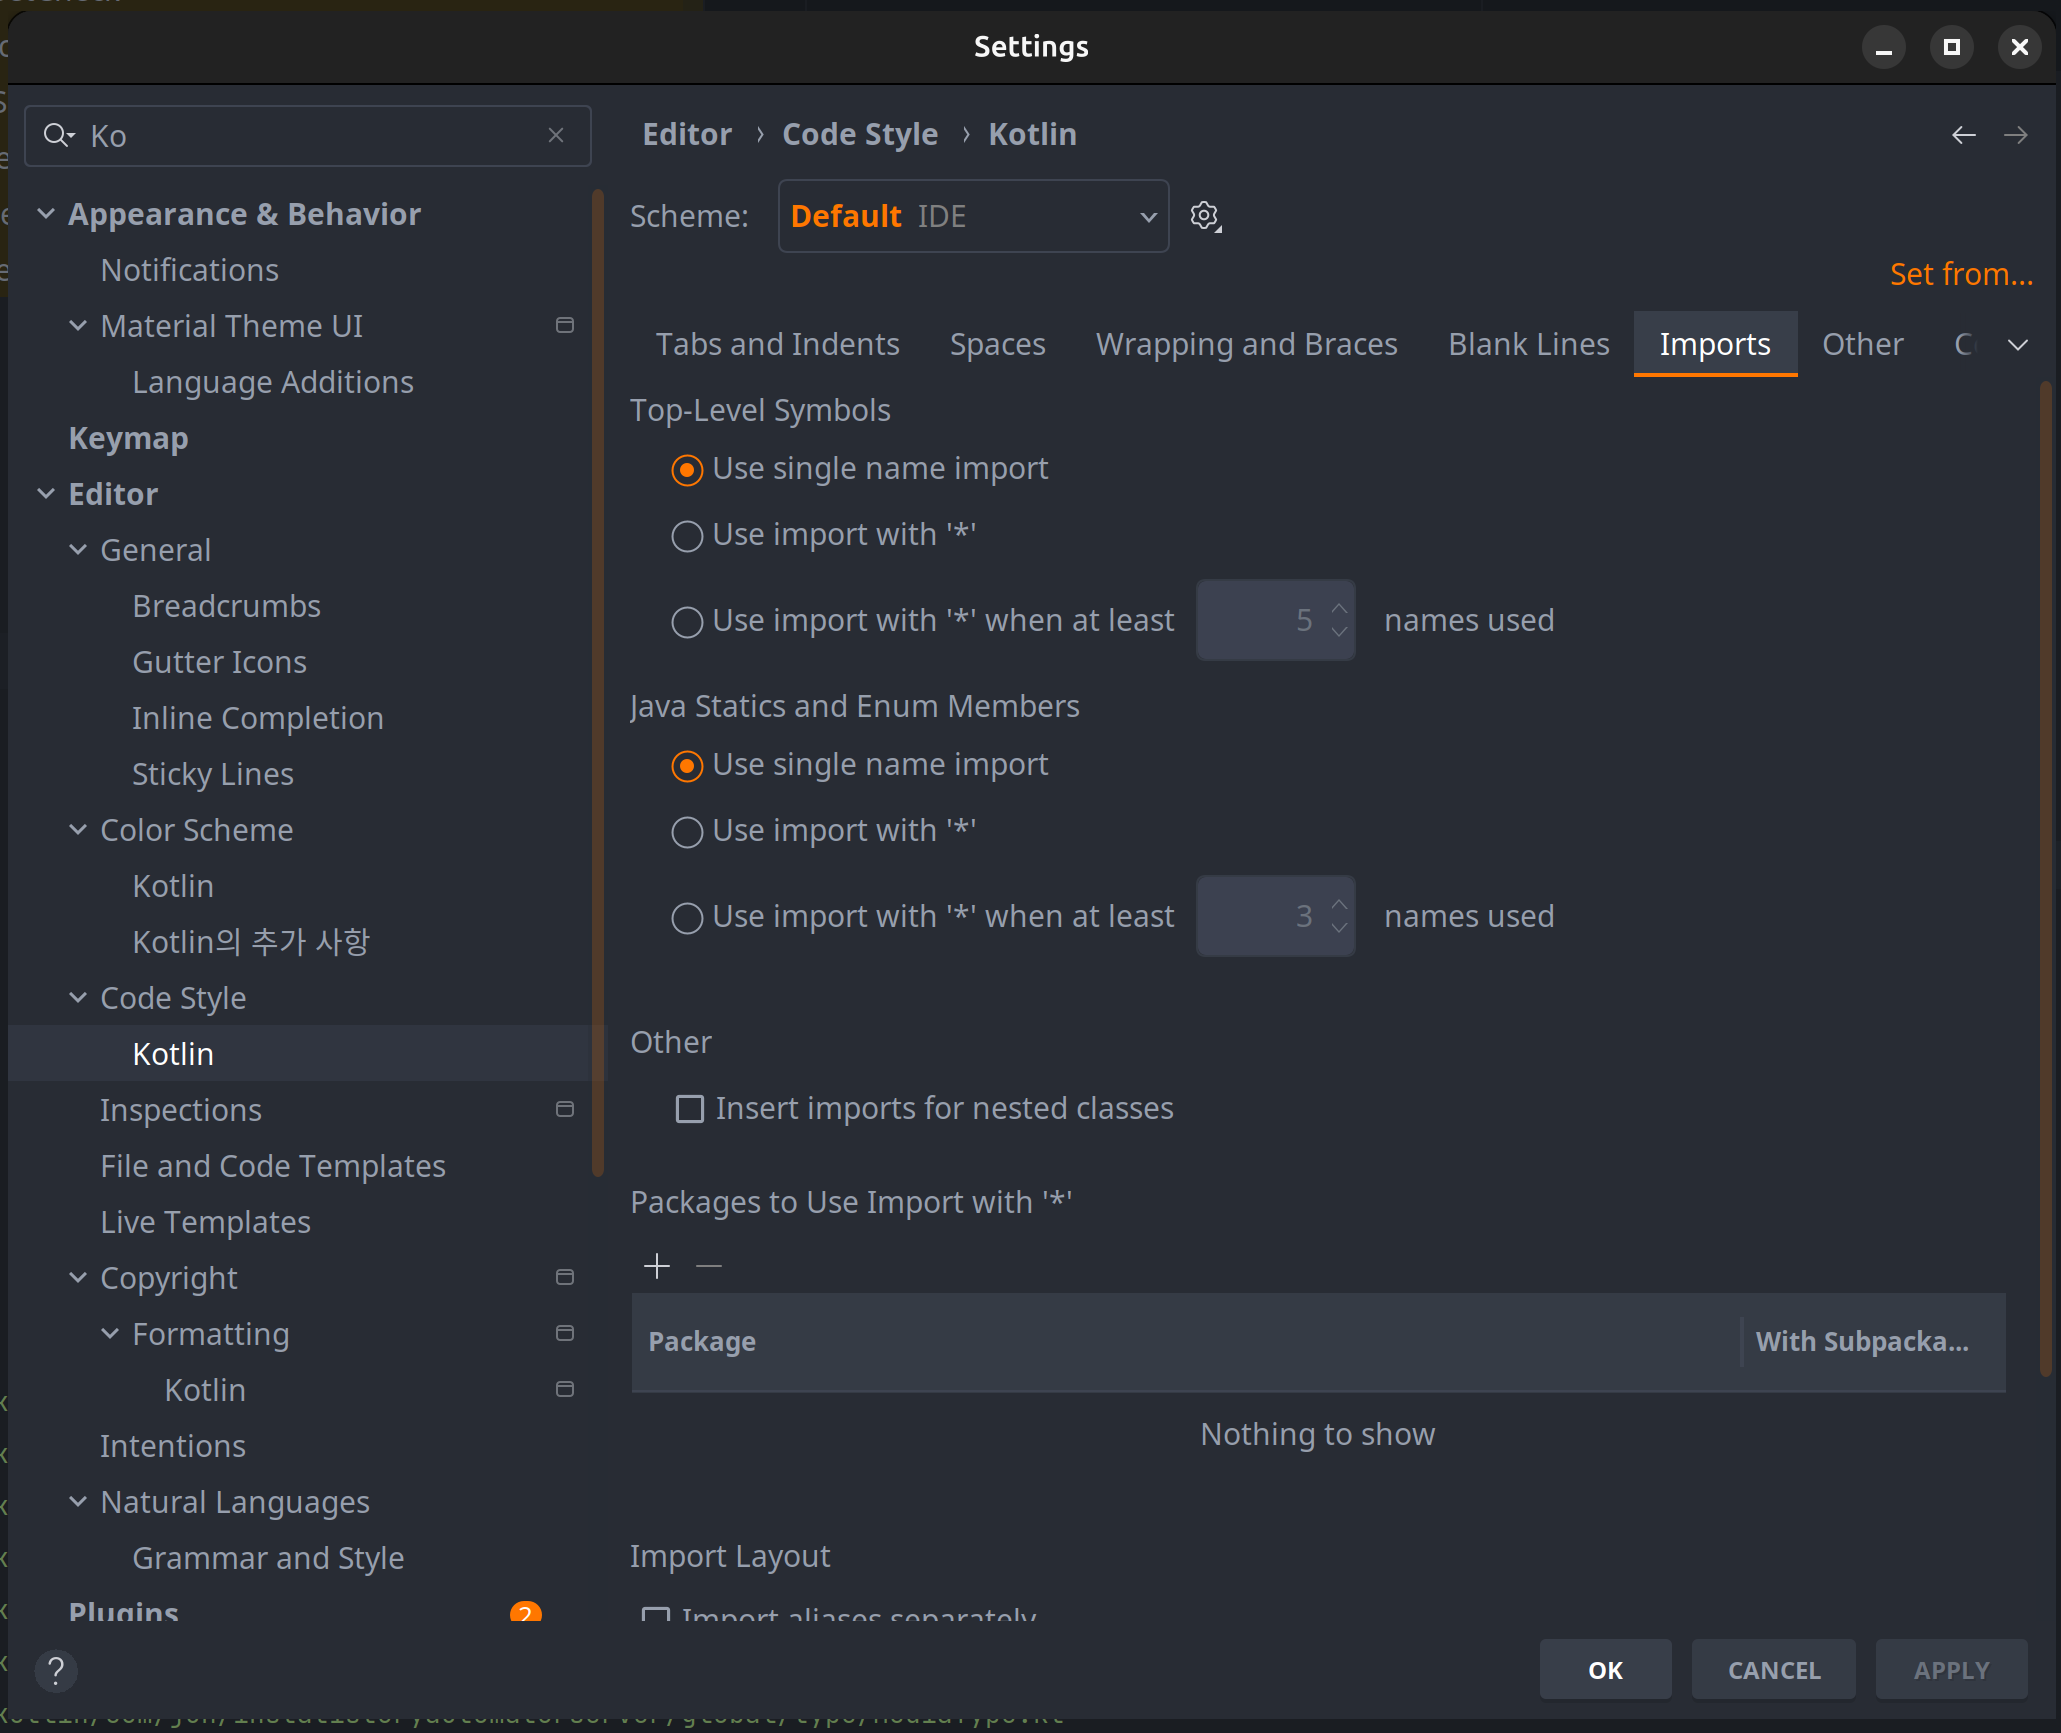Image resolution: width=2061 pixels, height=1733 pixels.
Task: Collapse the Material Theme UI node
Action: point(78,325)
